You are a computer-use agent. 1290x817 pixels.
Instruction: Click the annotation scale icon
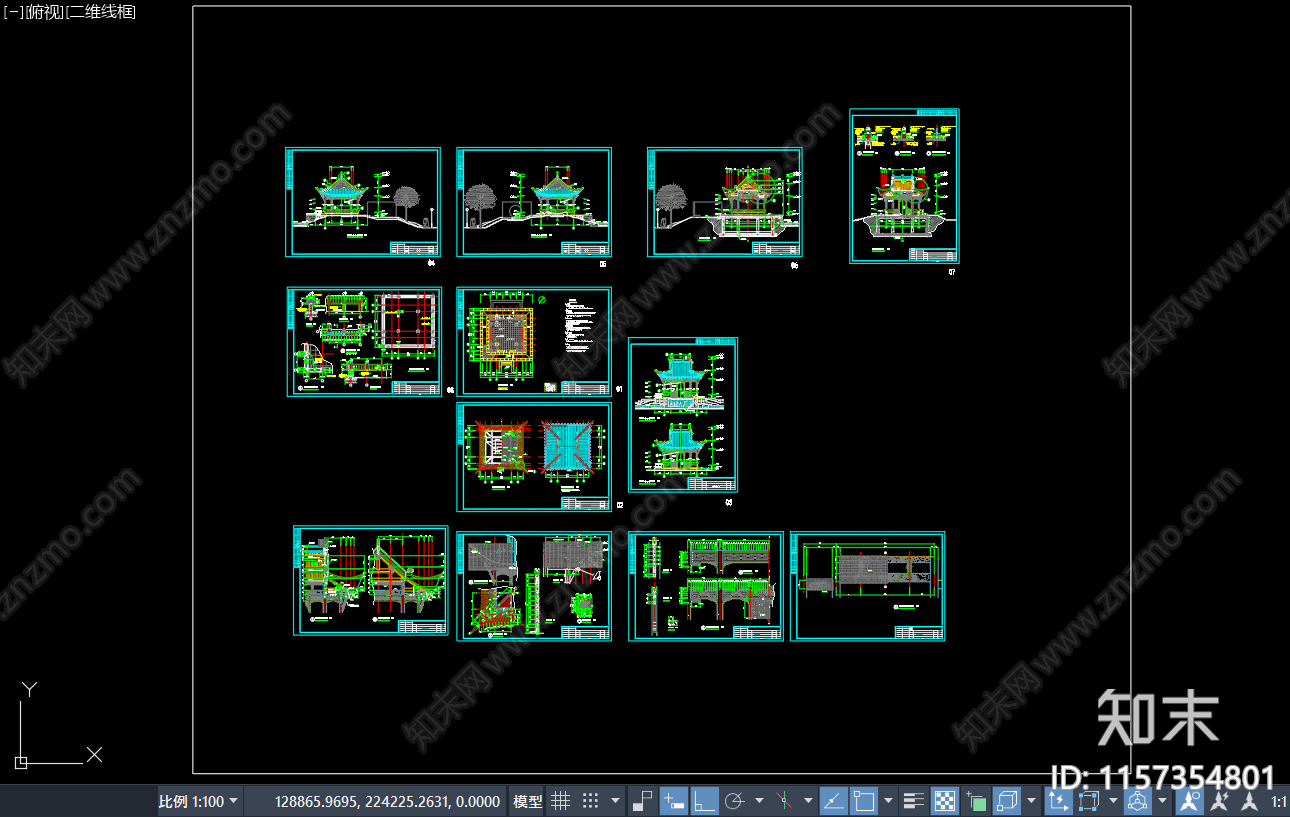click(1249, 801)
